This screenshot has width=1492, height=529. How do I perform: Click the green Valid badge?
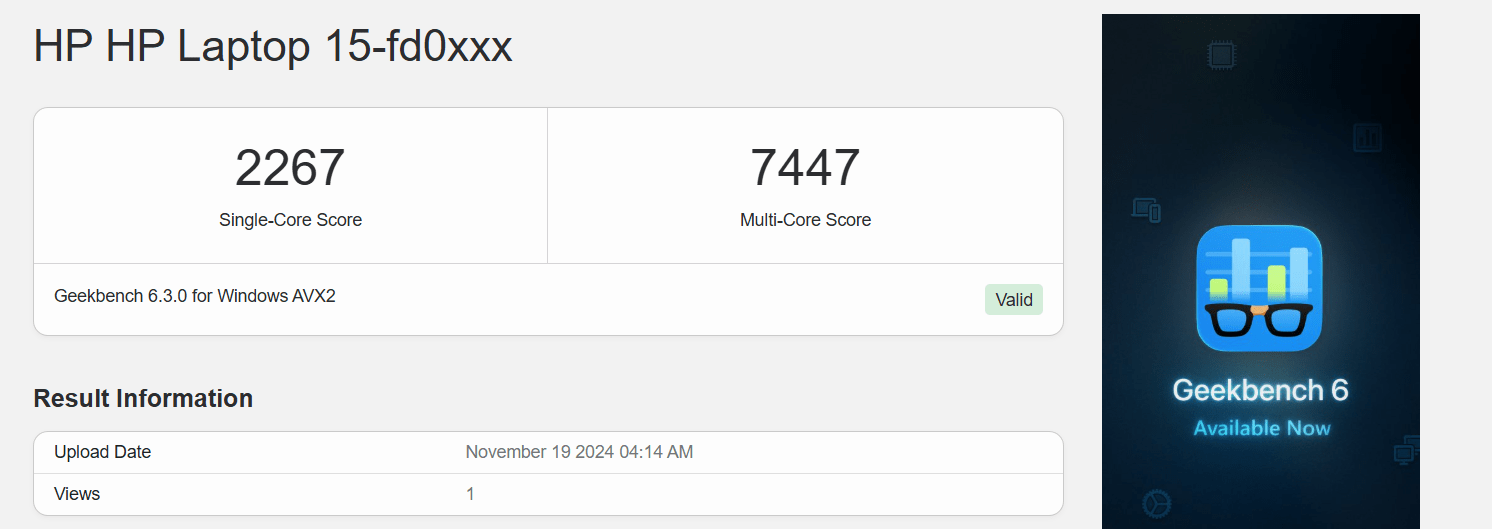[1013, 300]
